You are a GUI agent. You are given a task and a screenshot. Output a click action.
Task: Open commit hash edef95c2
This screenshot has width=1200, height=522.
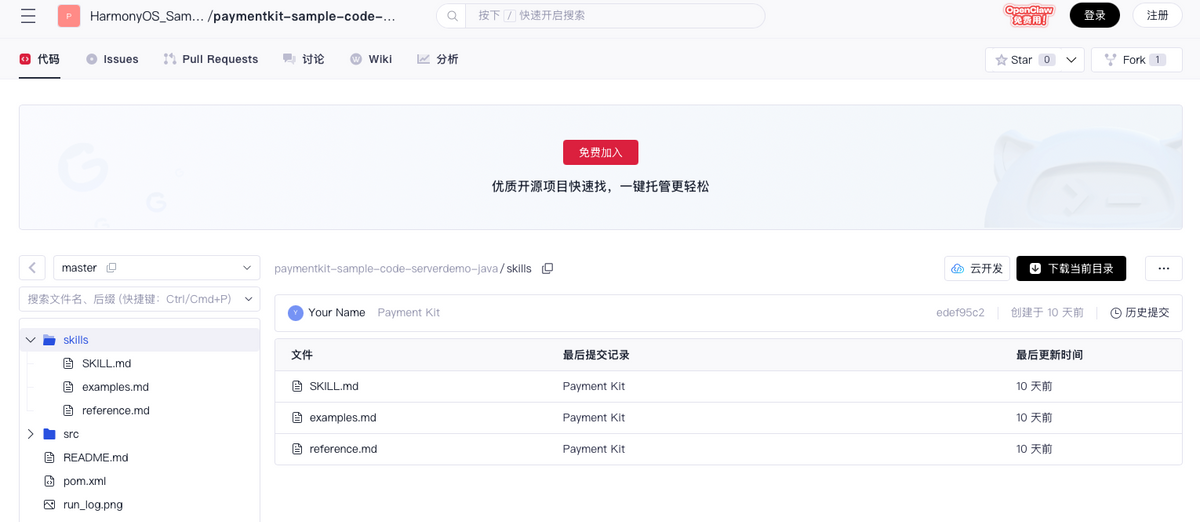tap(960, 313)
